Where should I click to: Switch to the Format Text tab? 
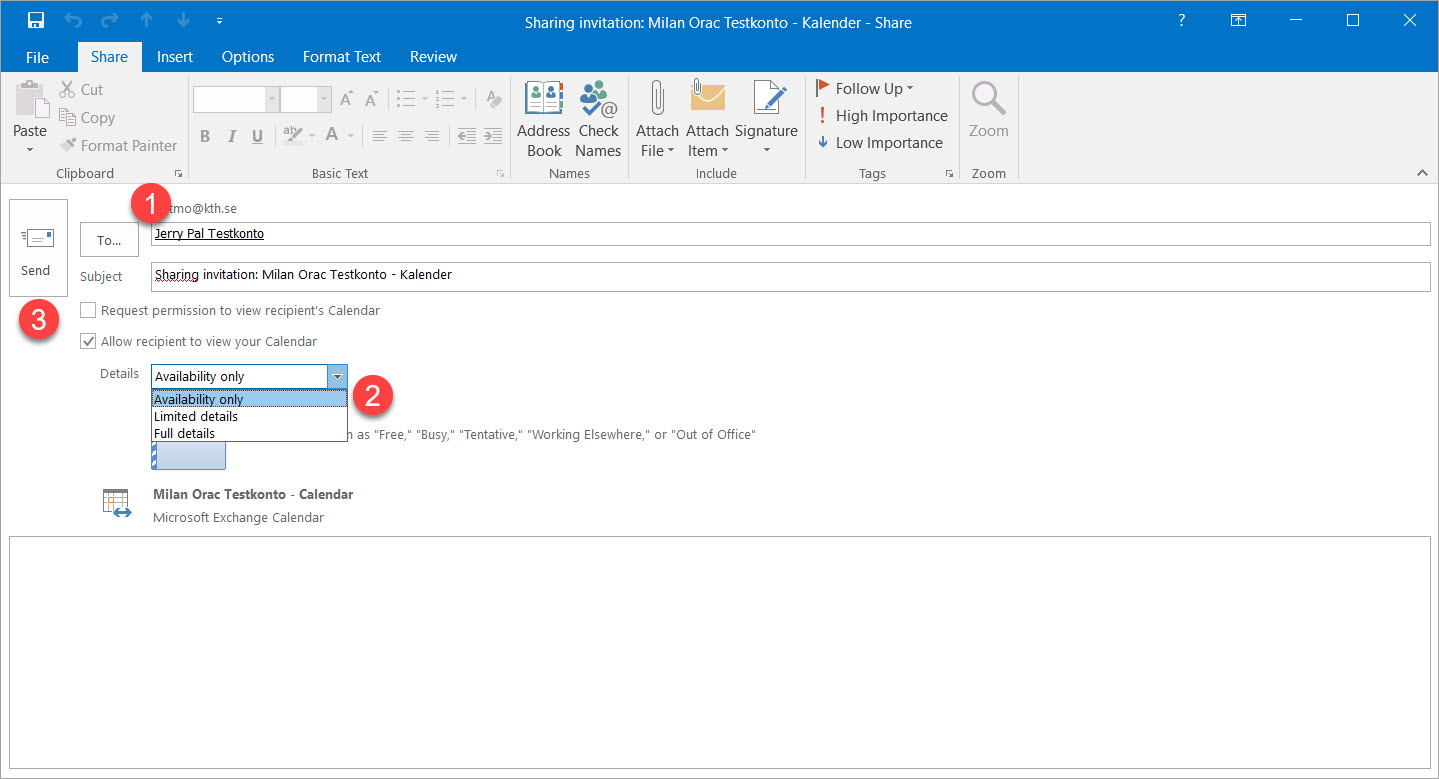[x=342, y=57]
